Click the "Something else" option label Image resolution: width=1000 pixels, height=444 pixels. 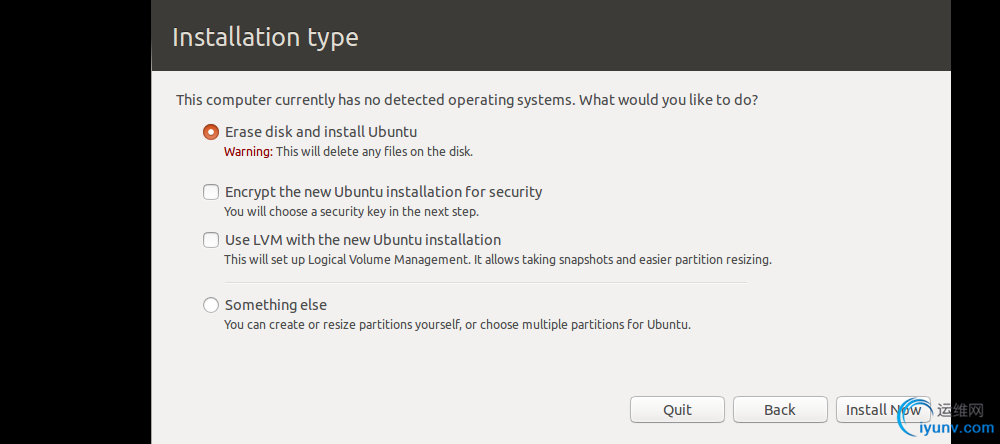(275, 305)
